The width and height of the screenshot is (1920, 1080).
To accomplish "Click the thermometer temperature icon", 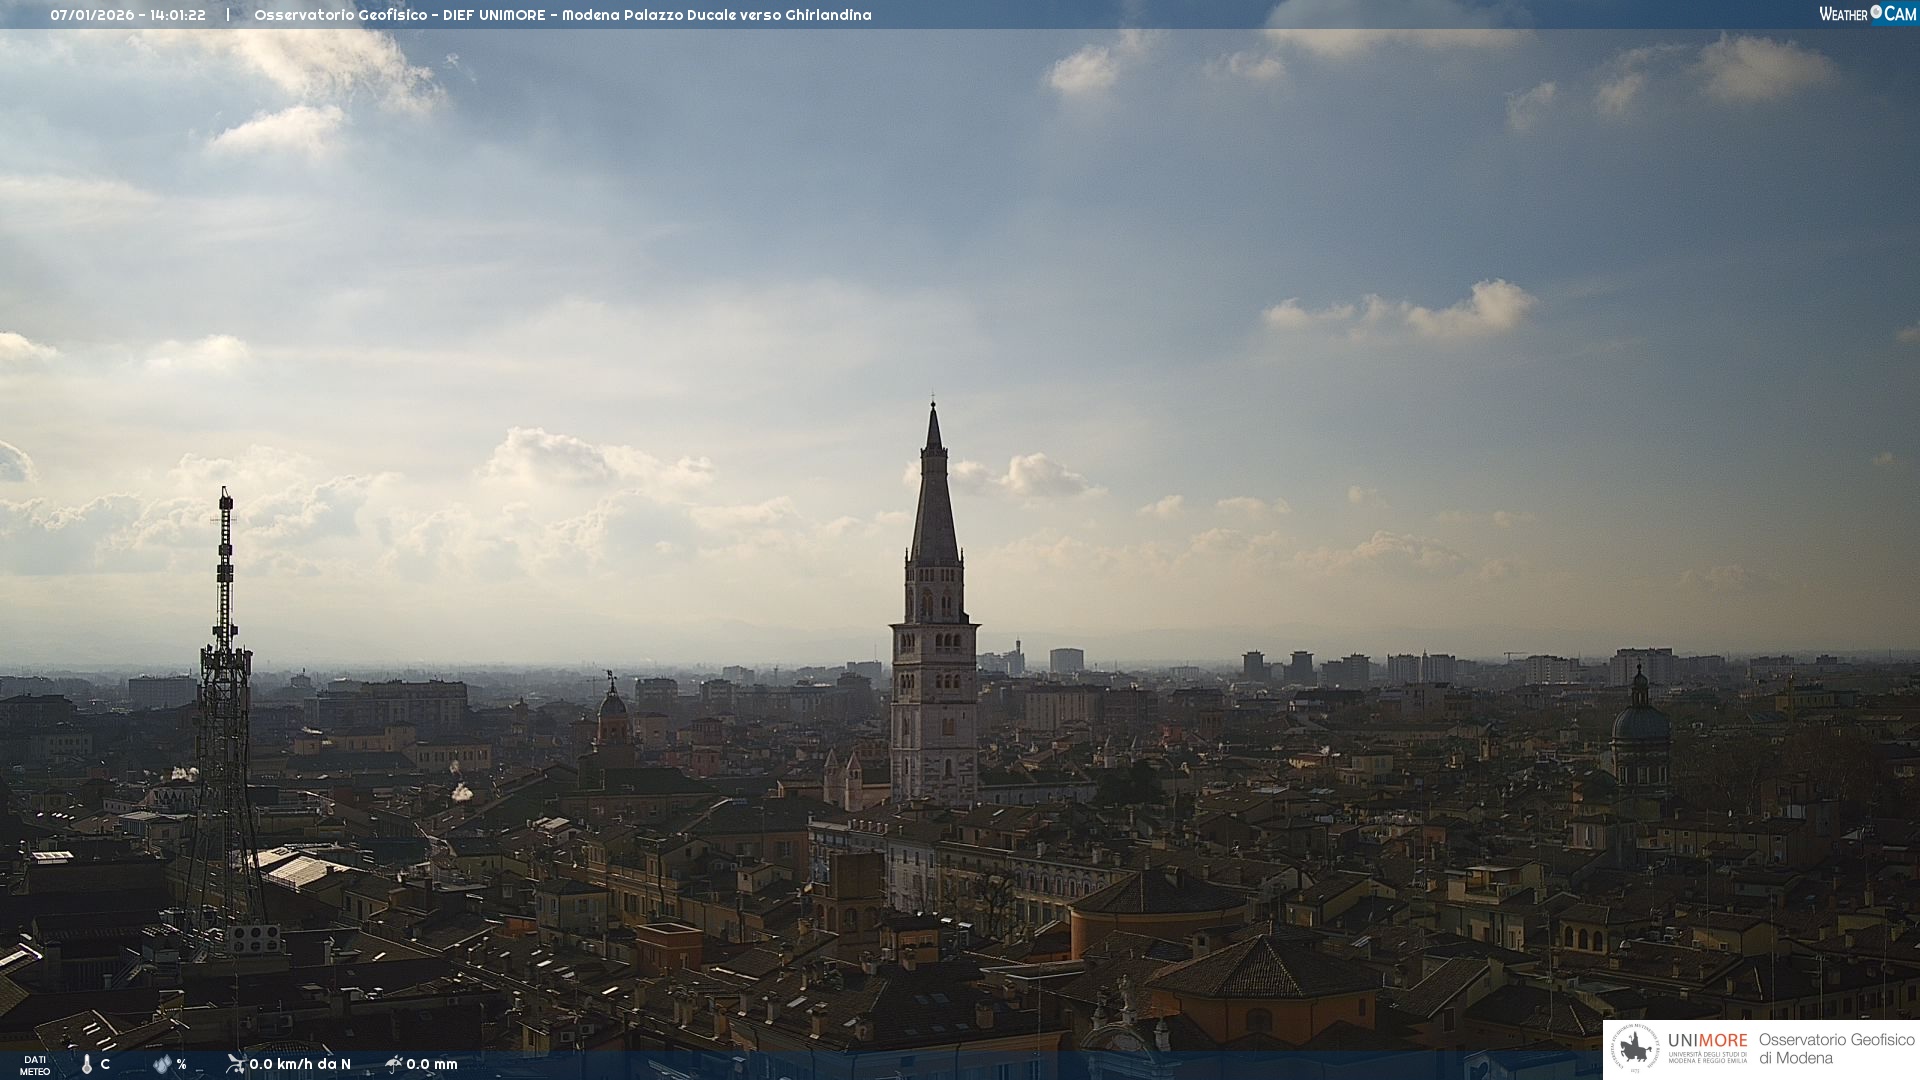I will (87, 1064).
